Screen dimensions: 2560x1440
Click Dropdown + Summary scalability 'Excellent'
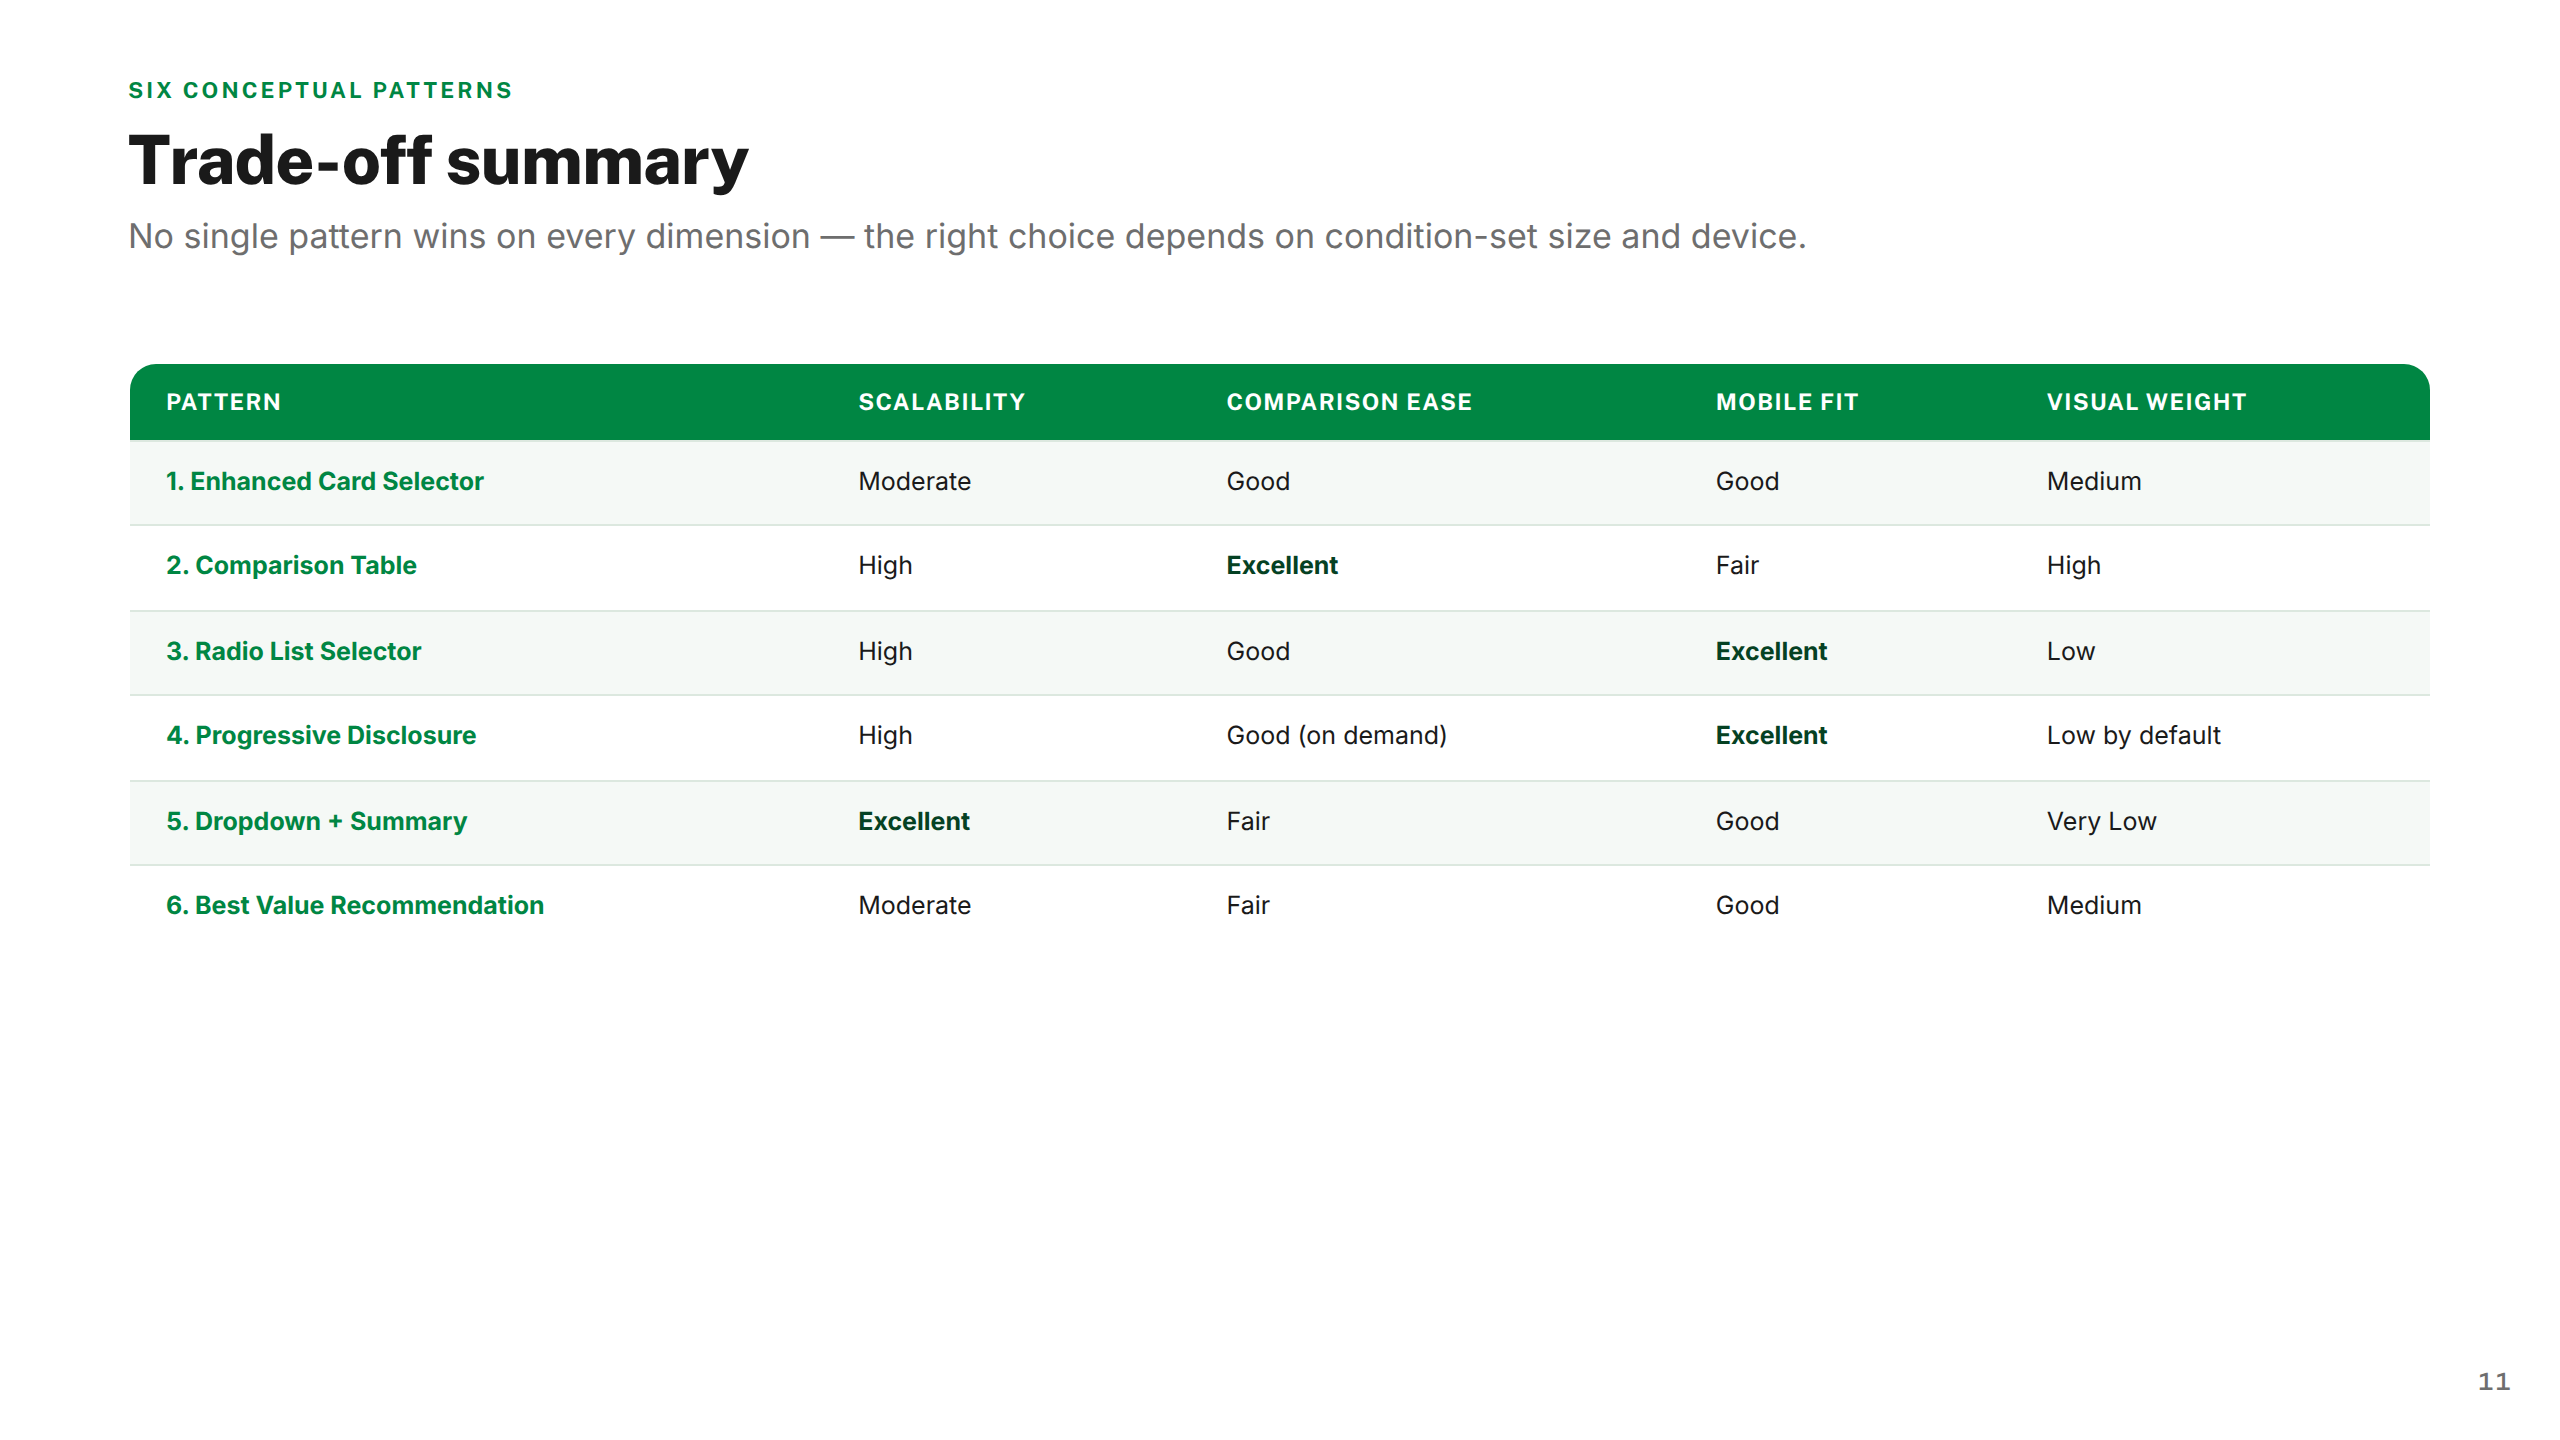pyautogui.click(x=913, y=821)
